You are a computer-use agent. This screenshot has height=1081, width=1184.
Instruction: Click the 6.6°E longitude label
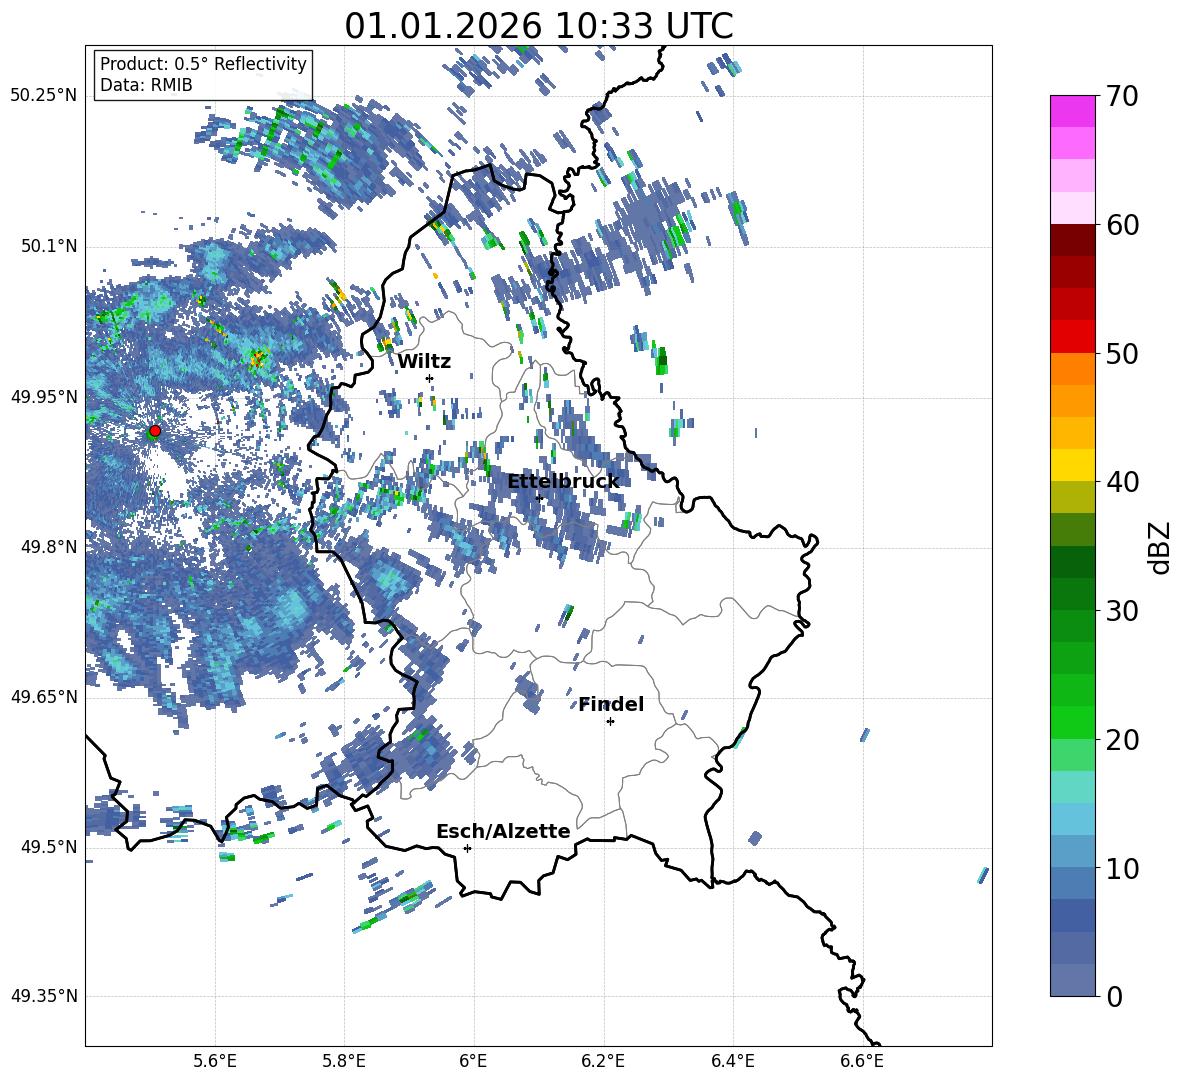pos(862,1062)
